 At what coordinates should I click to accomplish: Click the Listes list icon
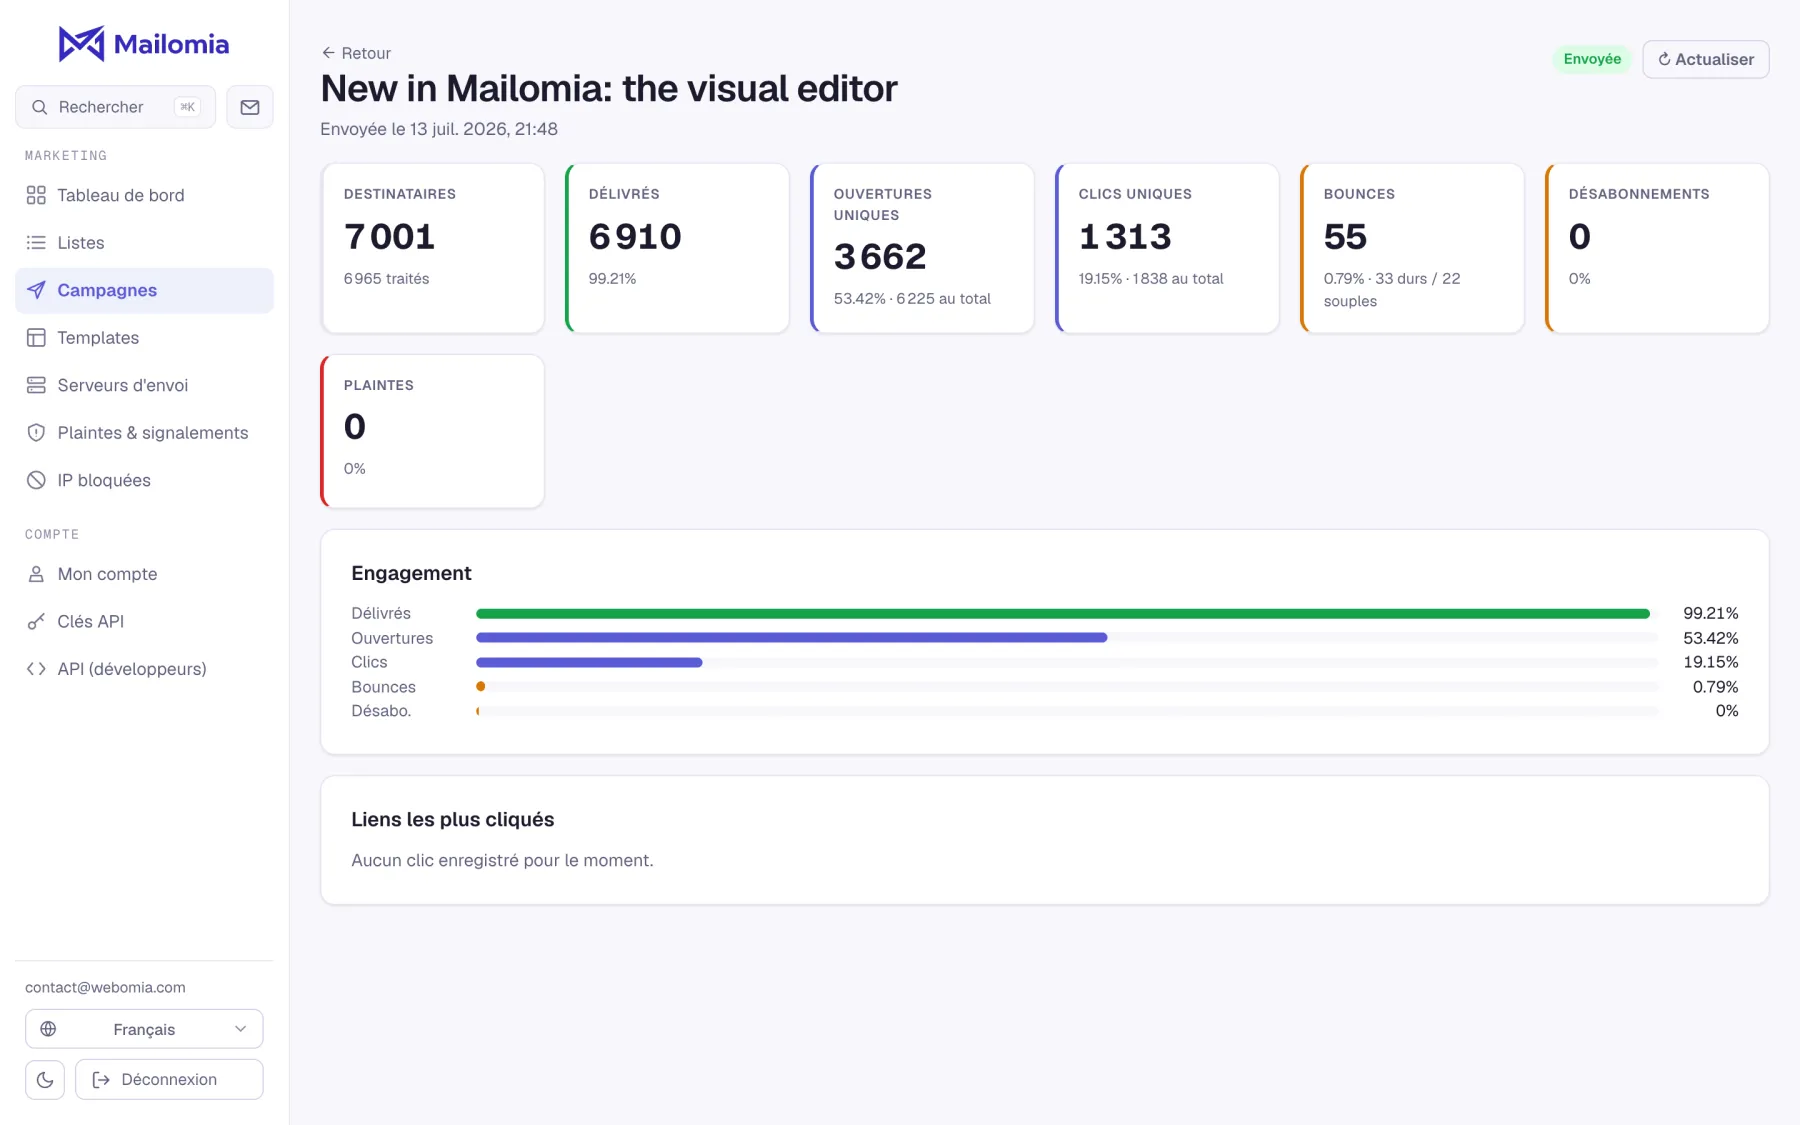(x=36, y=243)
